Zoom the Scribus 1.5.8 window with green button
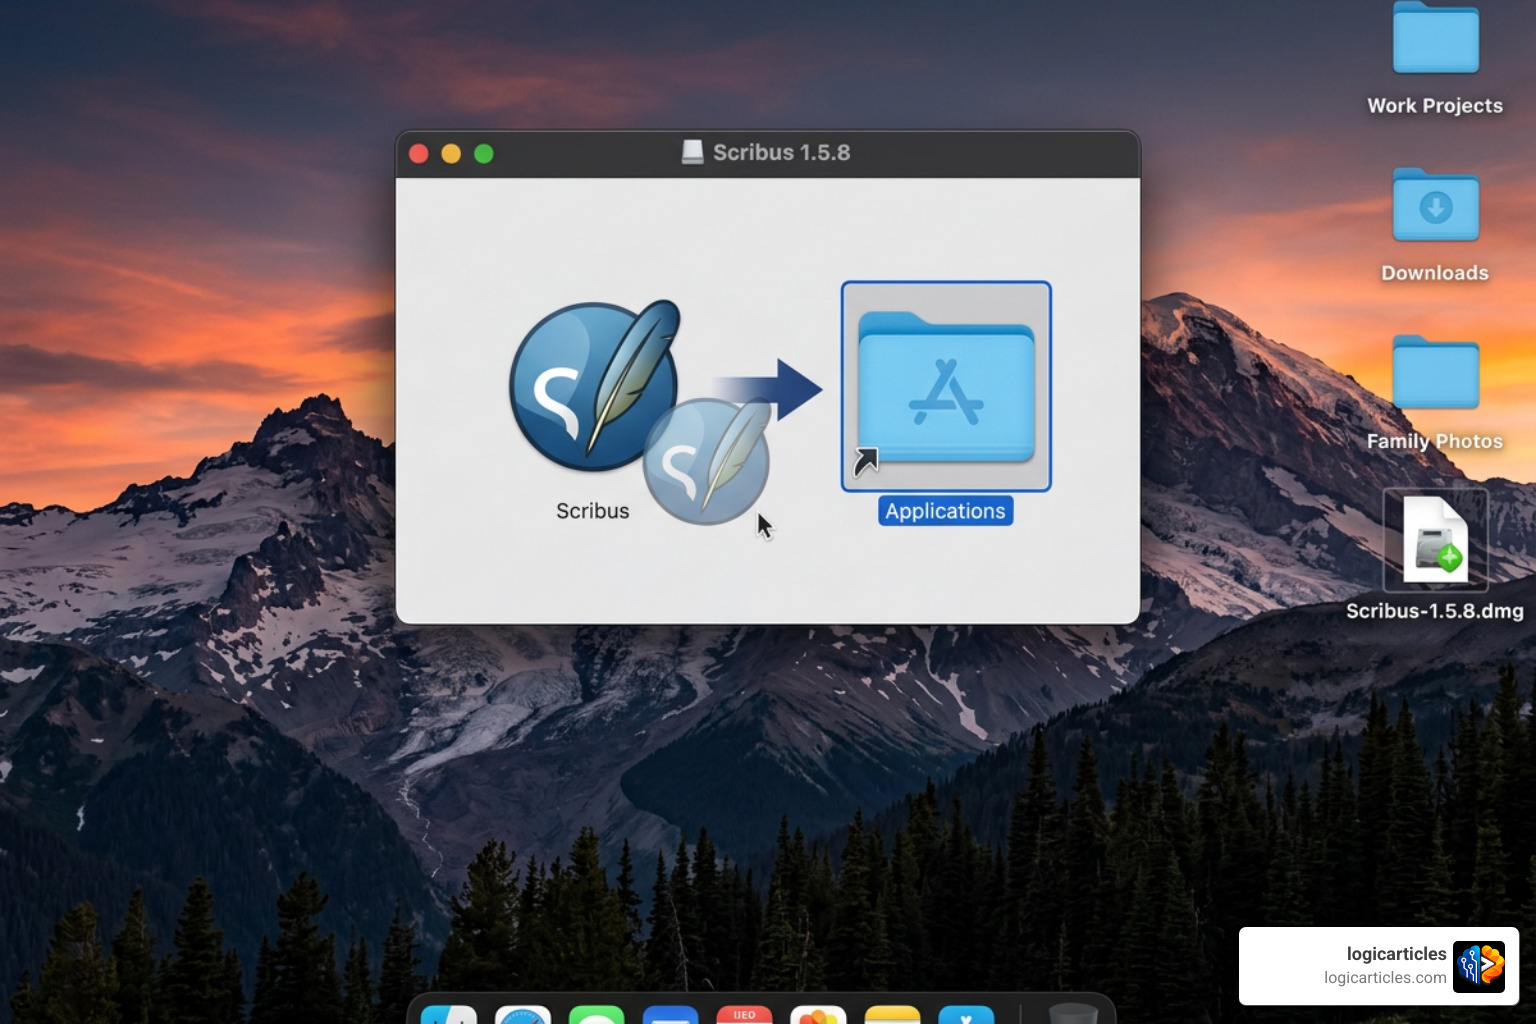1536x1024 pixels. tap(484, 153)
